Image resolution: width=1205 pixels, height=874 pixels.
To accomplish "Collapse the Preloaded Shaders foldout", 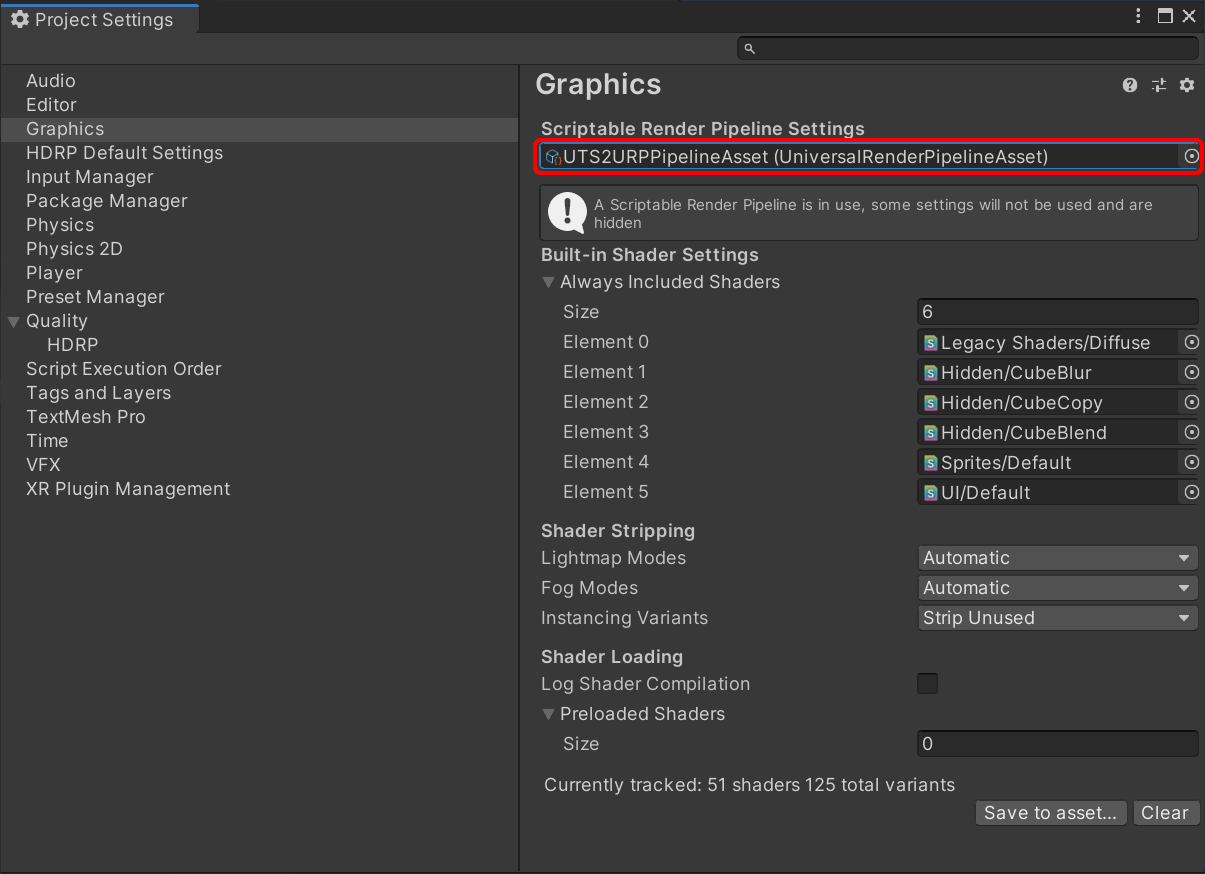I will 548,715.
